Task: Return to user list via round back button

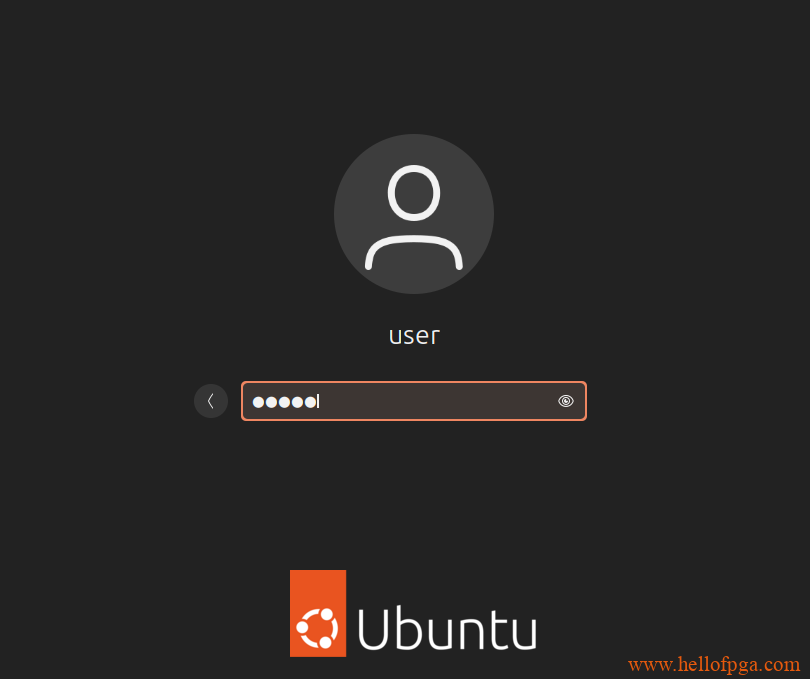Action: point(211,401)
